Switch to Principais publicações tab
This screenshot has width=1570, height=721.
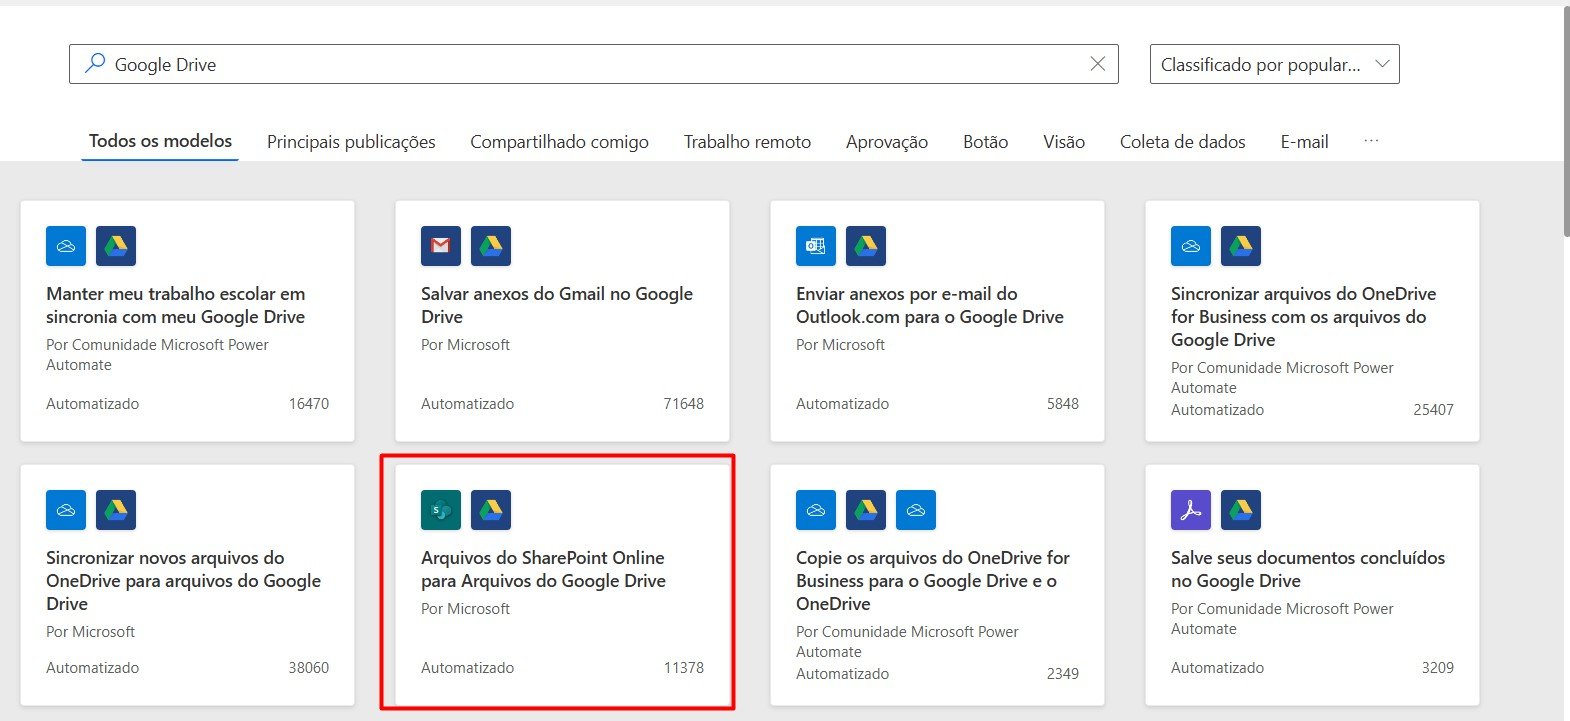351,142
